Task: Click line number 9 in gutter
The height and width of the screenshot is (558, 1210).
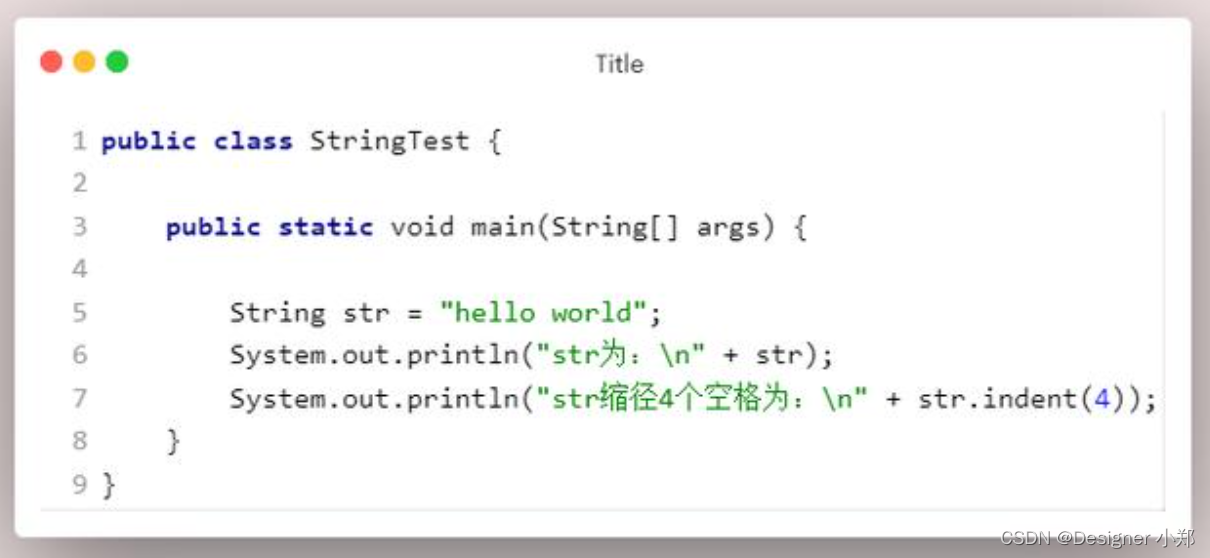Action: coord(79,485)
